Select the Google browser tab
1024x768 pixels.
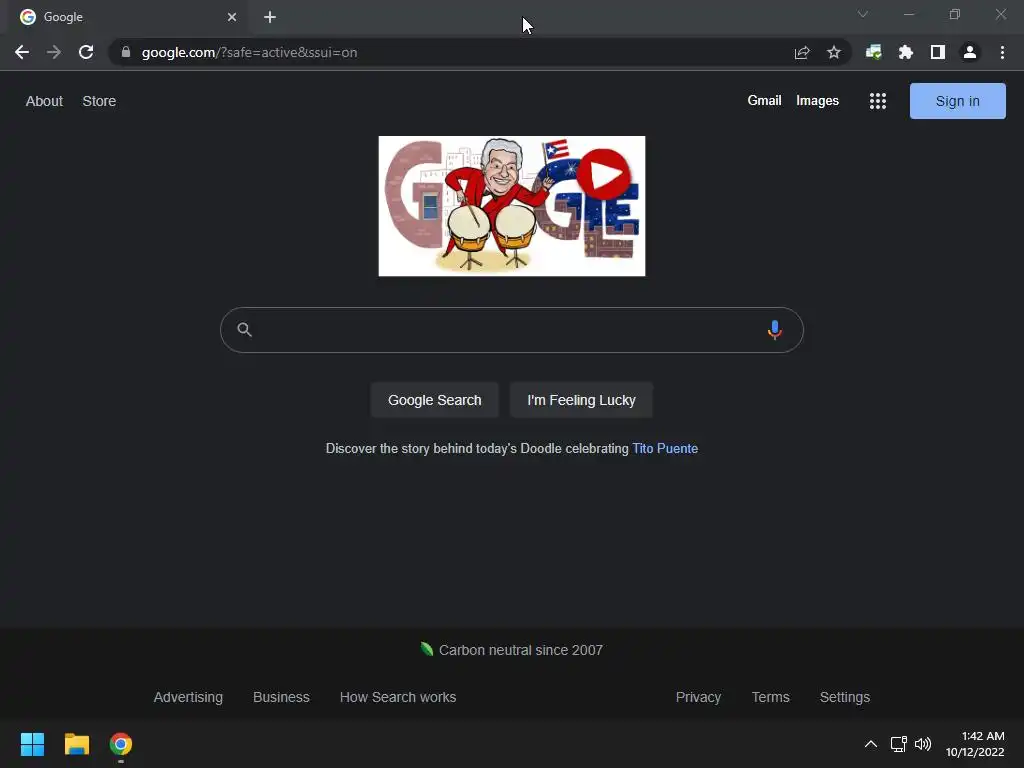[129, 17]
